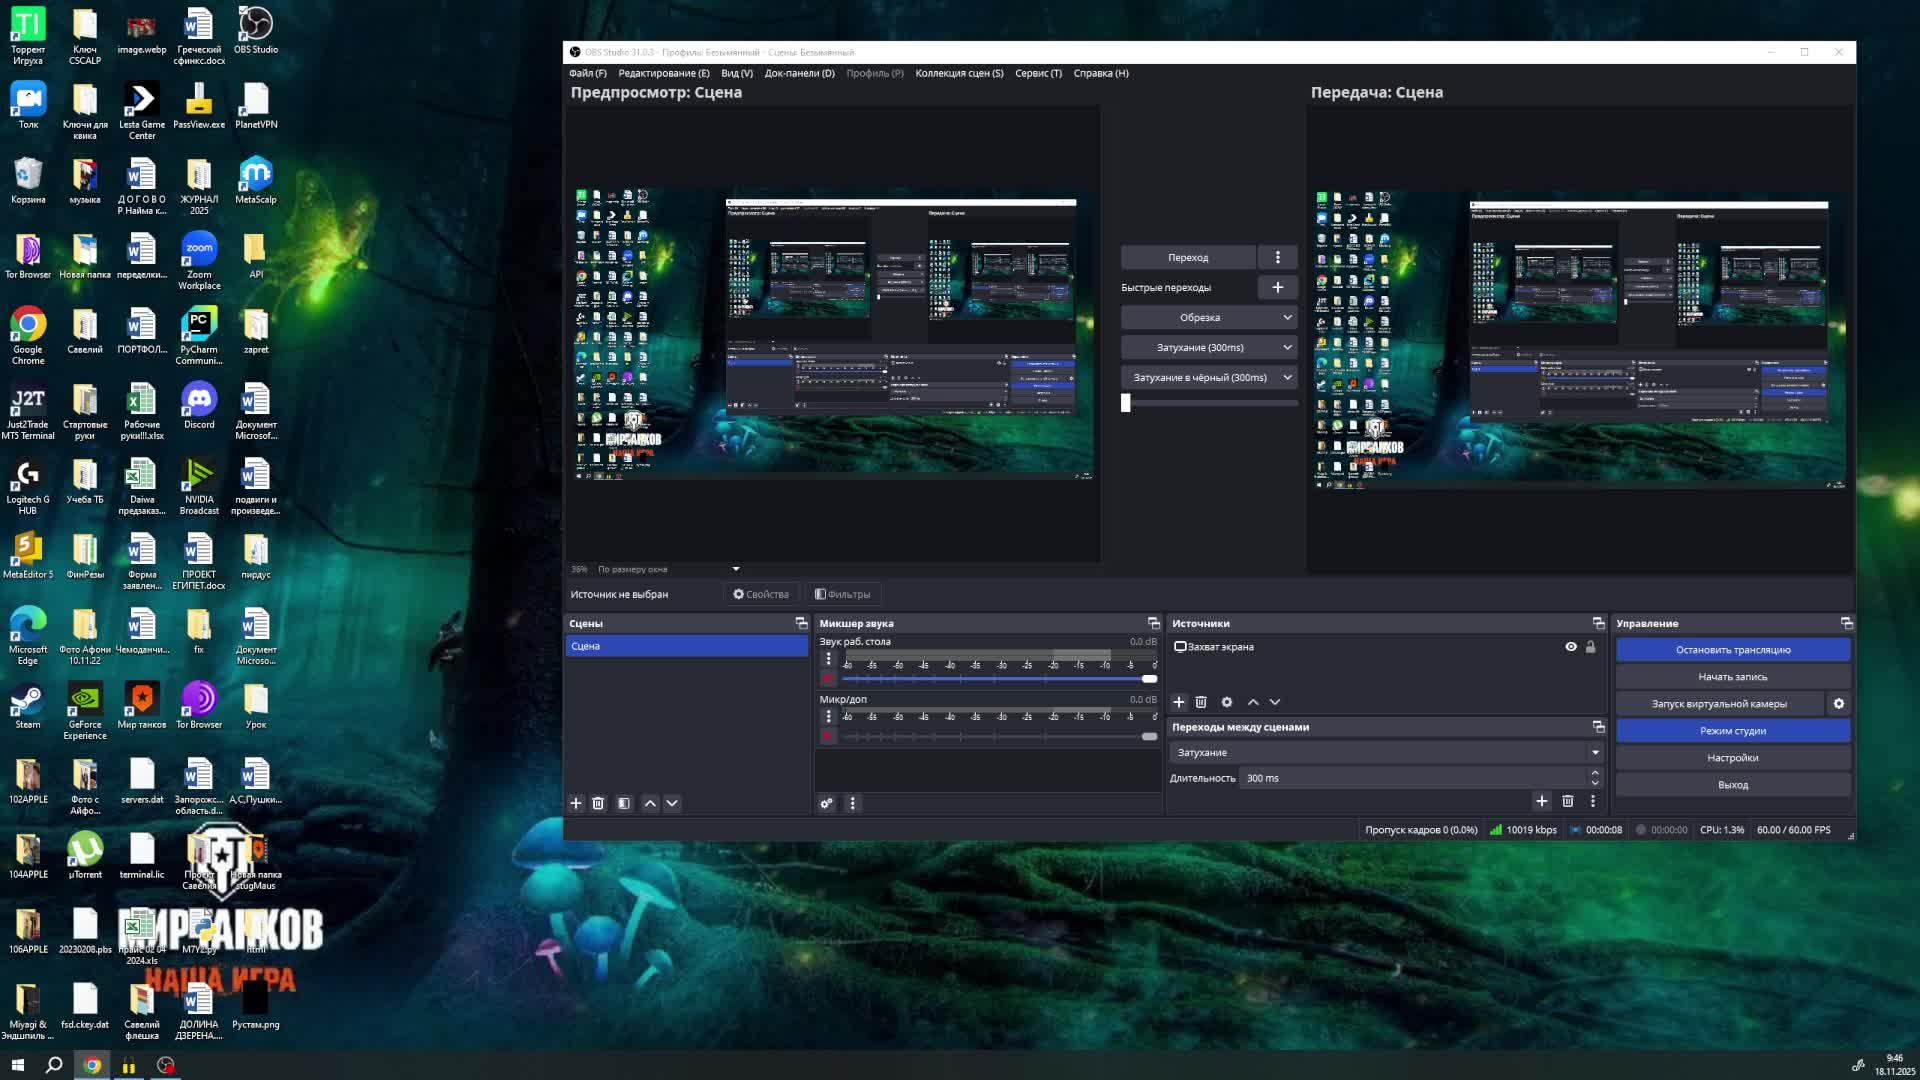The image size is (1920, 1080).
Task: Float the Микшер звука dock panel
Action: [x=1153, y=623]
